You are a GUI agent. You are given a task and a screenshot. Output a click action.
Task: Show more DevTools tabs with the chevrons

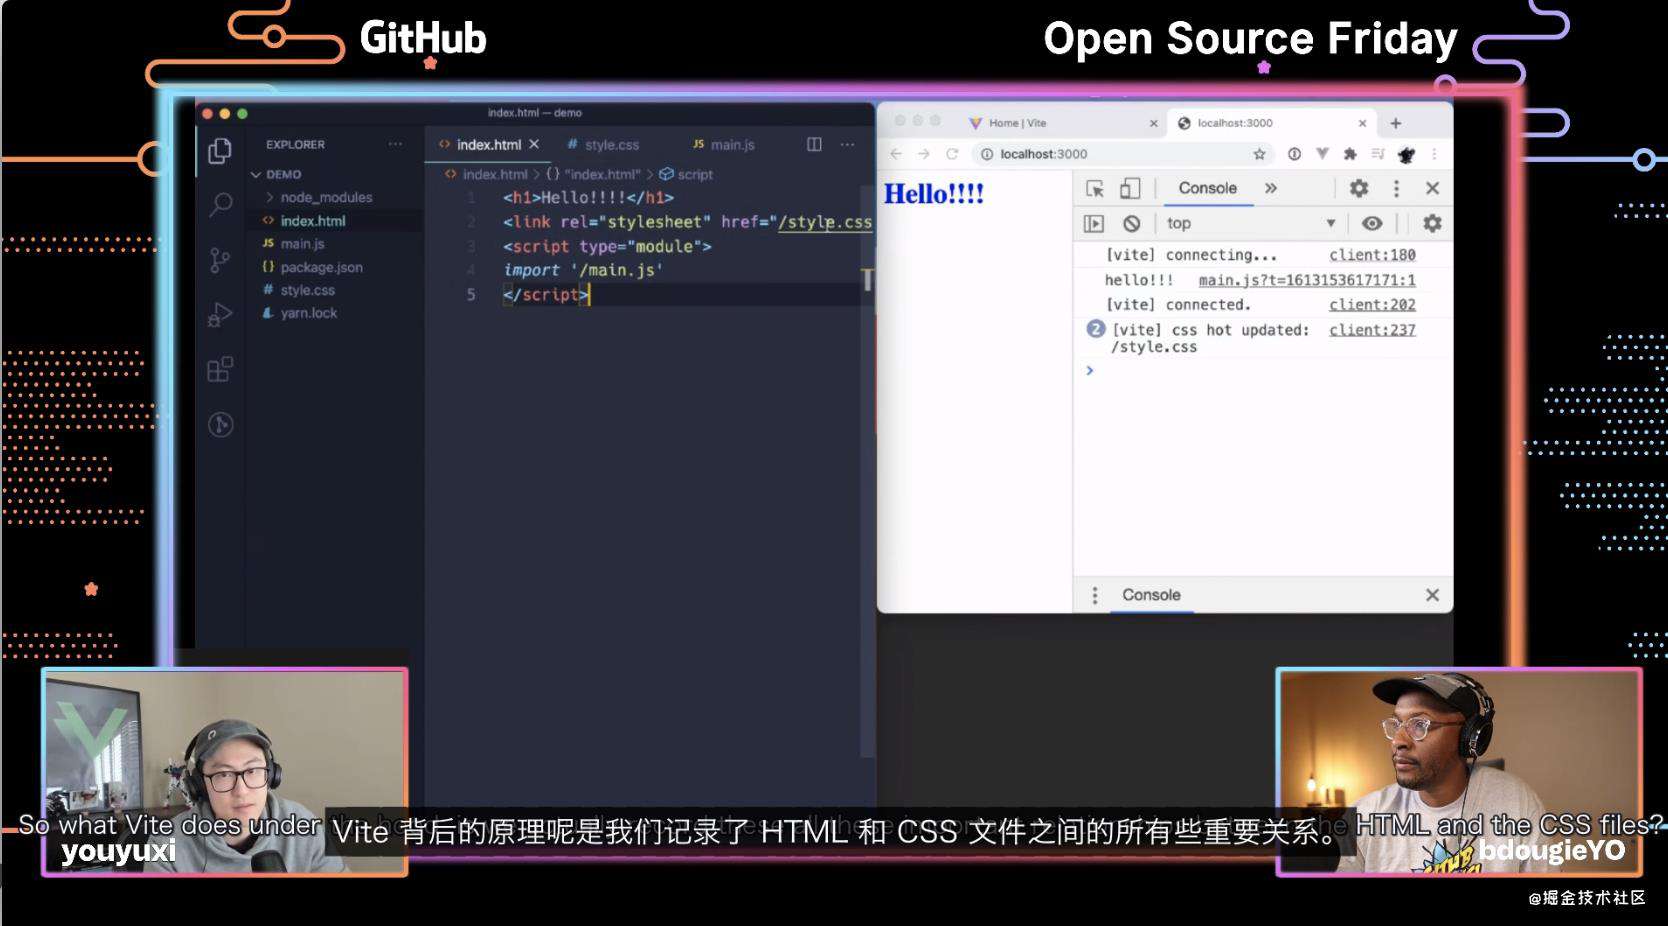pos(1271,188)
